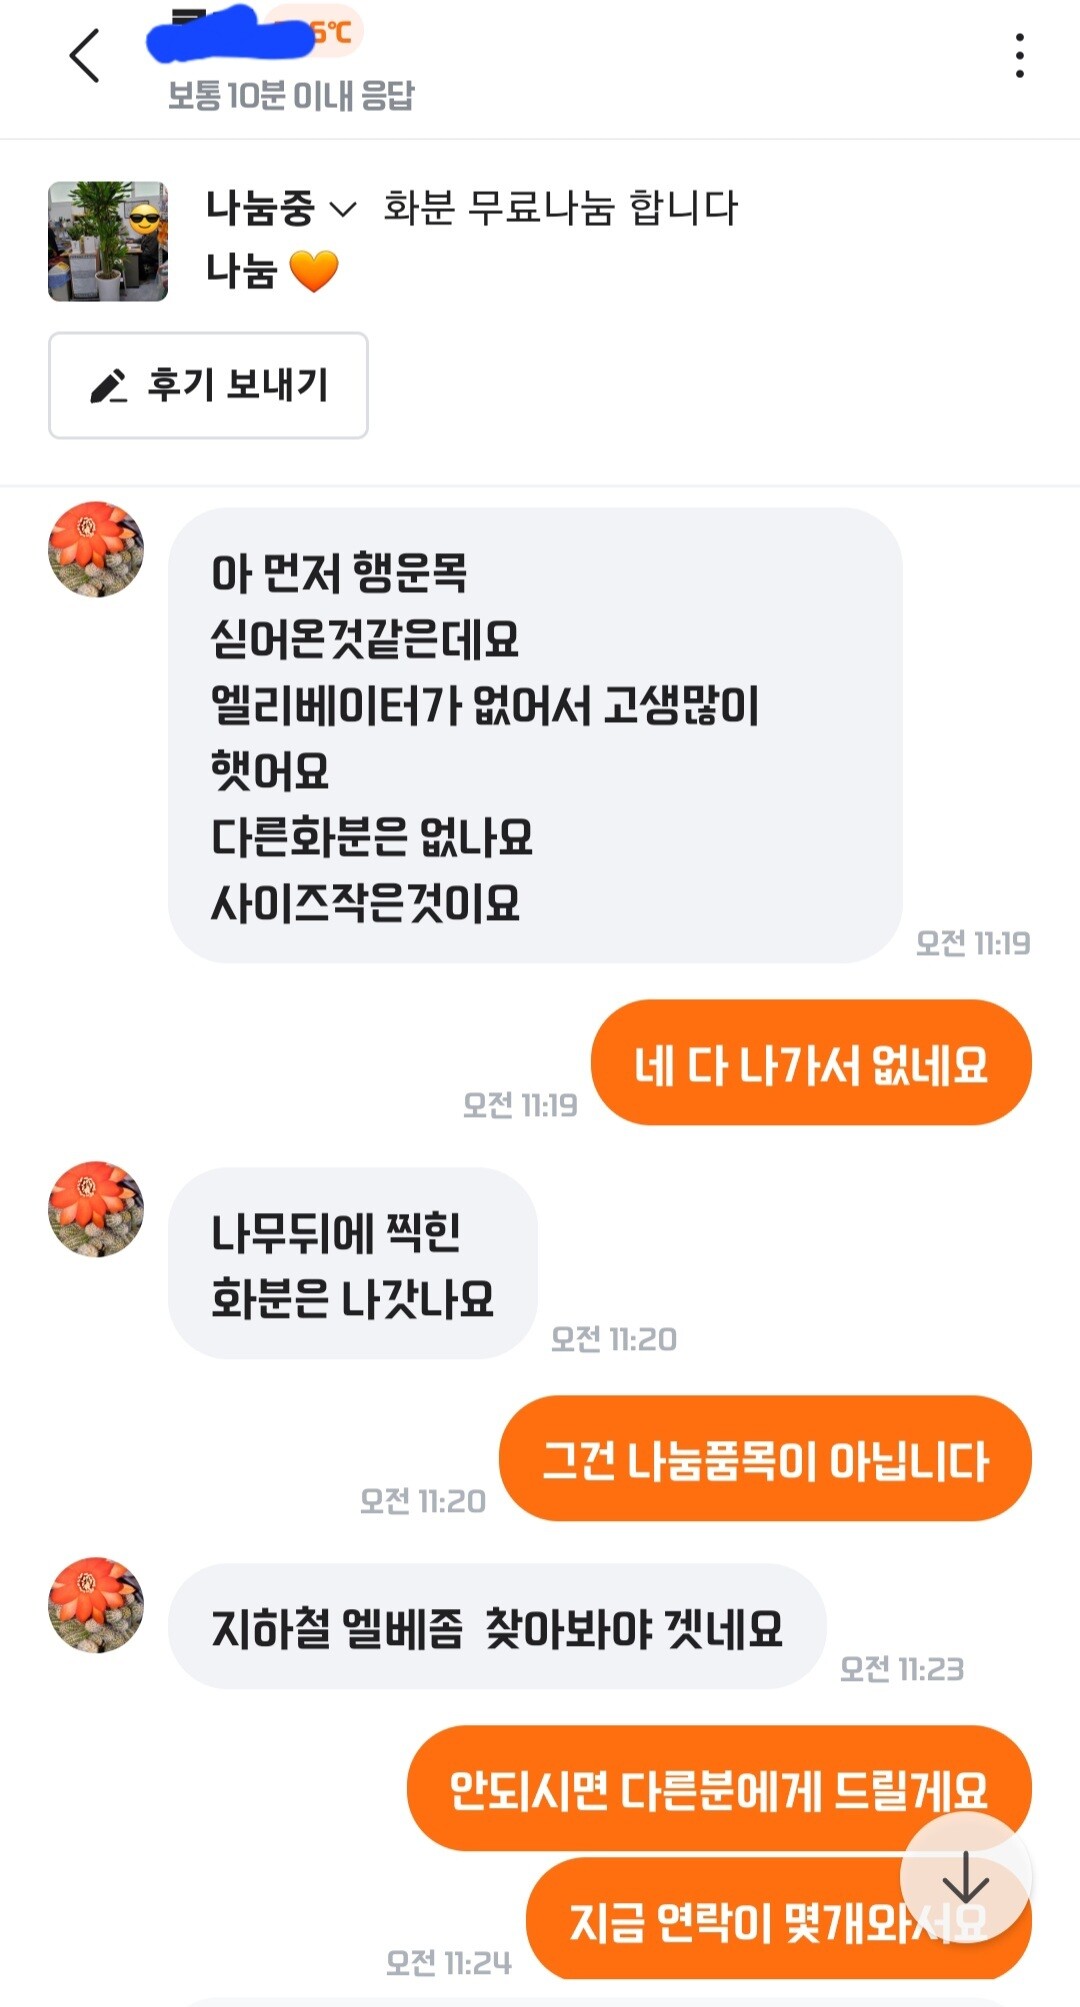
Task: Select the 네 다 나가서 없네요 message bubble
Action: [811, 1062]
